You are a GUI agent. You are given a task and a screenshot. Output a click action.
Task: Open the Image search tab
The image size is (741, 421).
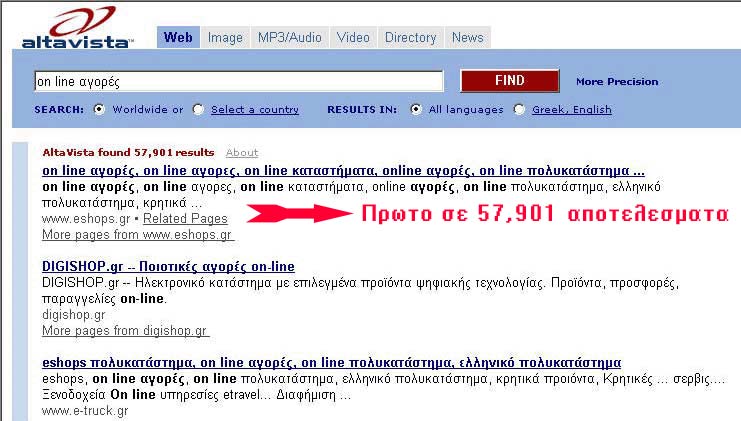click(225, 38)
